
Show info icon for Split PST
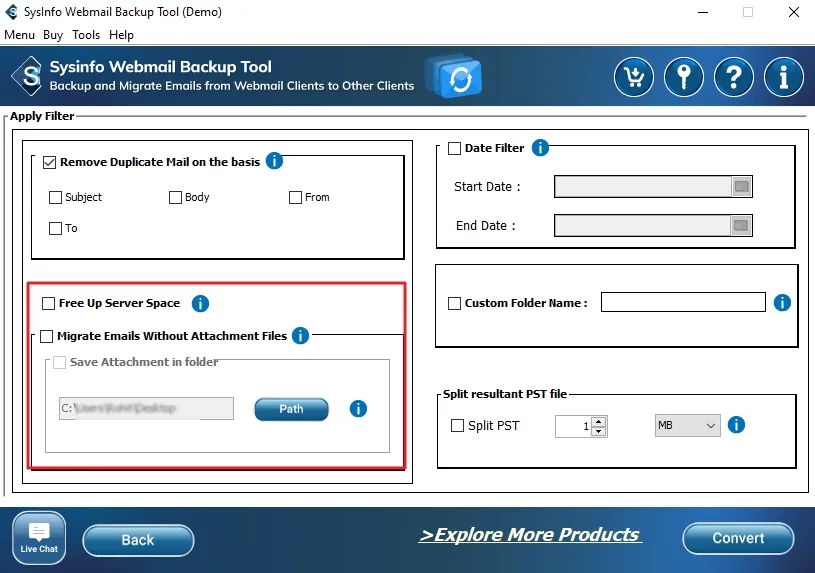coord(736,425)
